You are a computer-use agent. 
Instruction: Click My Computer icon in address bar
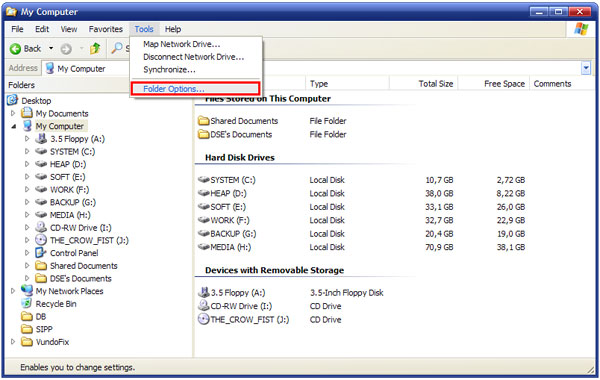(50, 68)
